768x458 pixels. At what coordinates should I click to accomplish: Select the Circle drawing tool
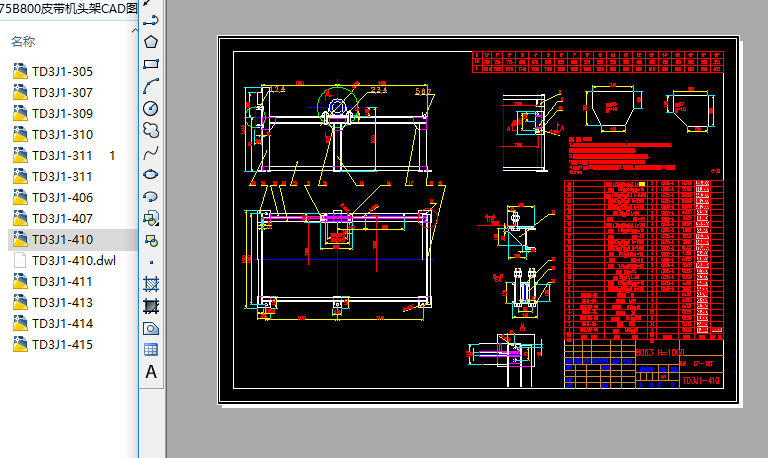pos(151,108)
